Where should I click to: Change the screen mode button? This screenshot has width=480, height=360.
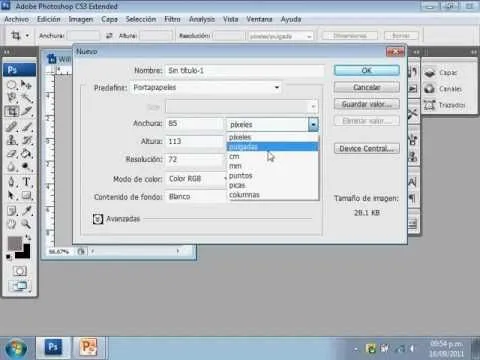tap(20, 286)
